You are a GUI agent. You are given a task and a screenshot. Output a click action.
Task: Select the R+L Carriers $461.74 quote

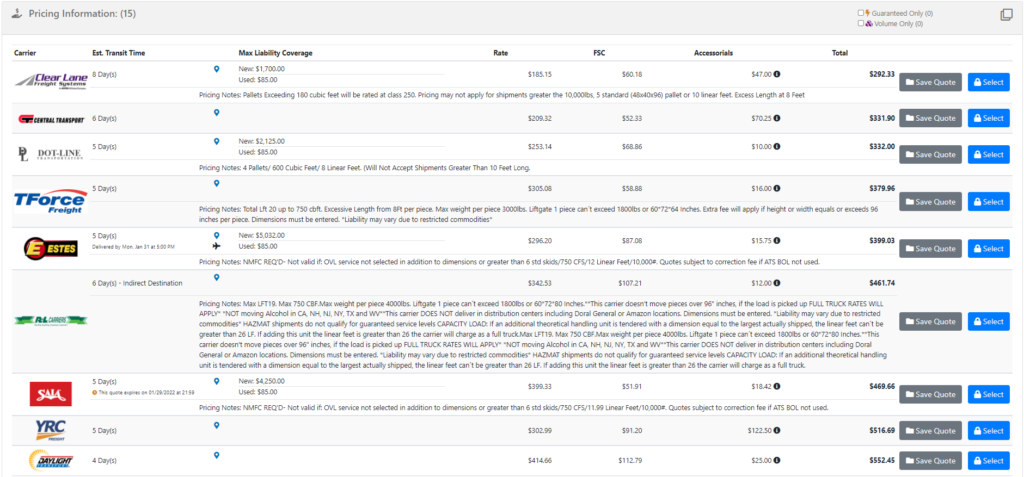pos(989,321)
